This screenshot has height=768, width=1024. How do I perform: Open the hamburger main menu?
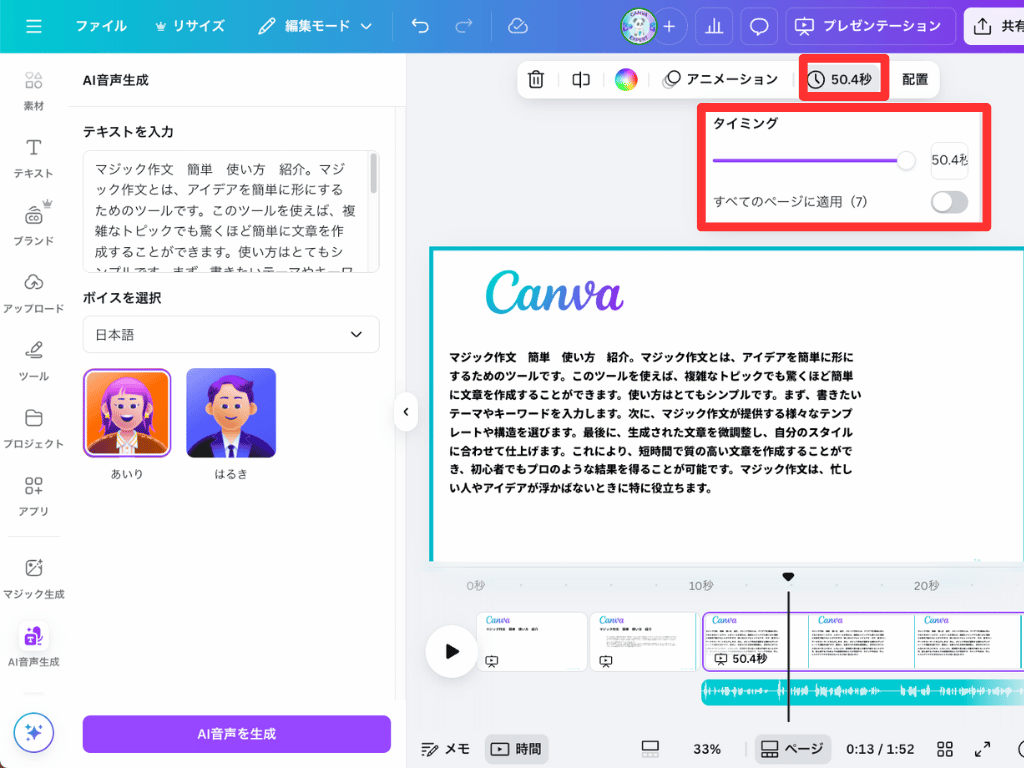34,26
